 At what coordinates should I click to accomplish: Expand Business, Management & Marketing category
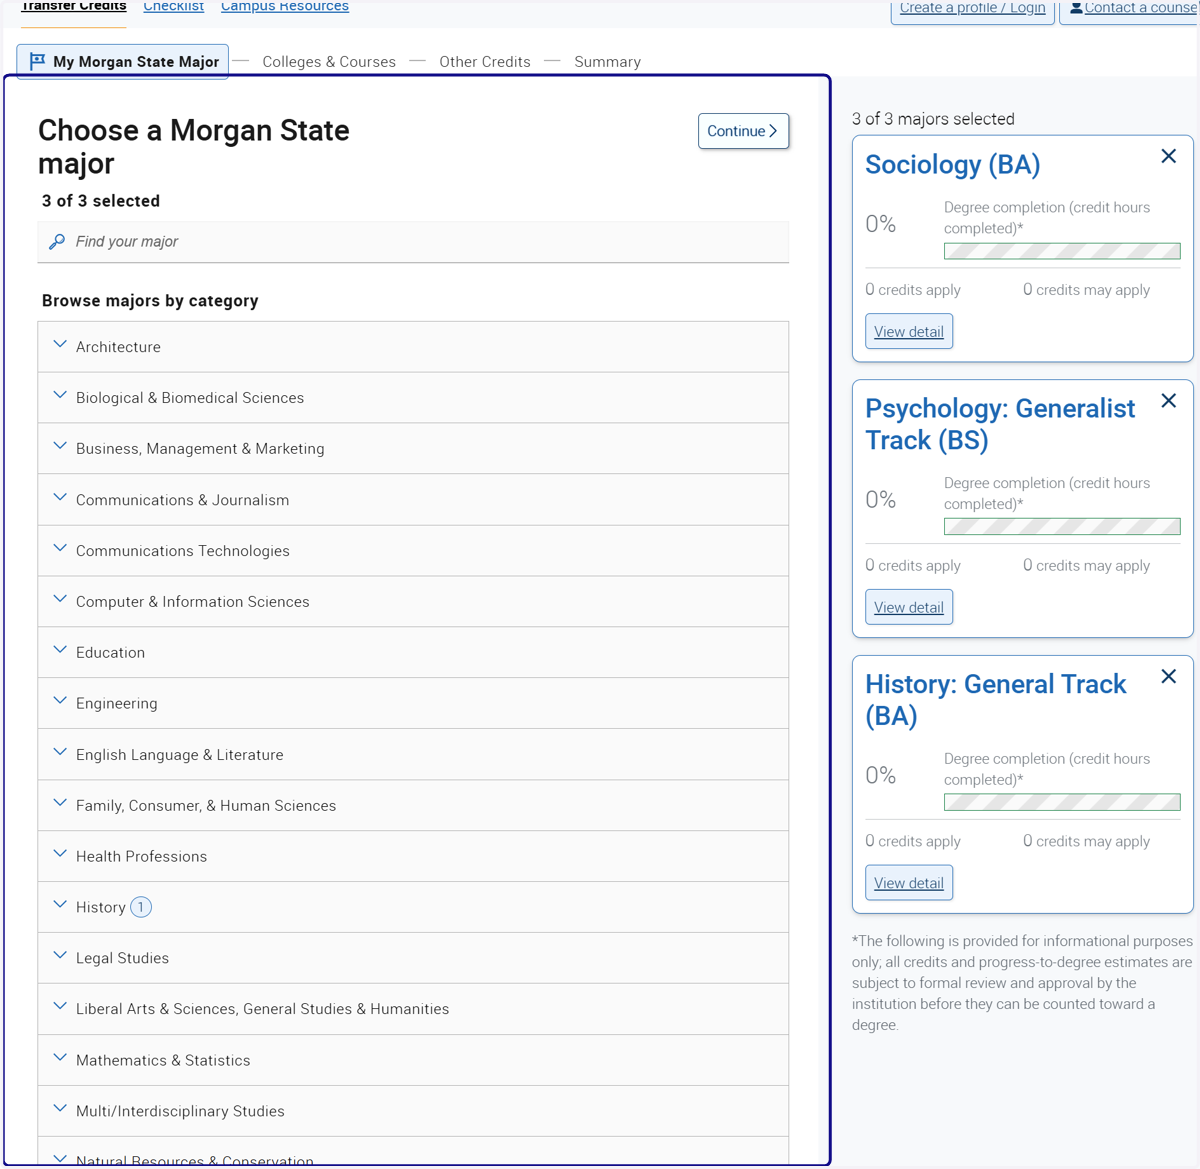[413, 449]
